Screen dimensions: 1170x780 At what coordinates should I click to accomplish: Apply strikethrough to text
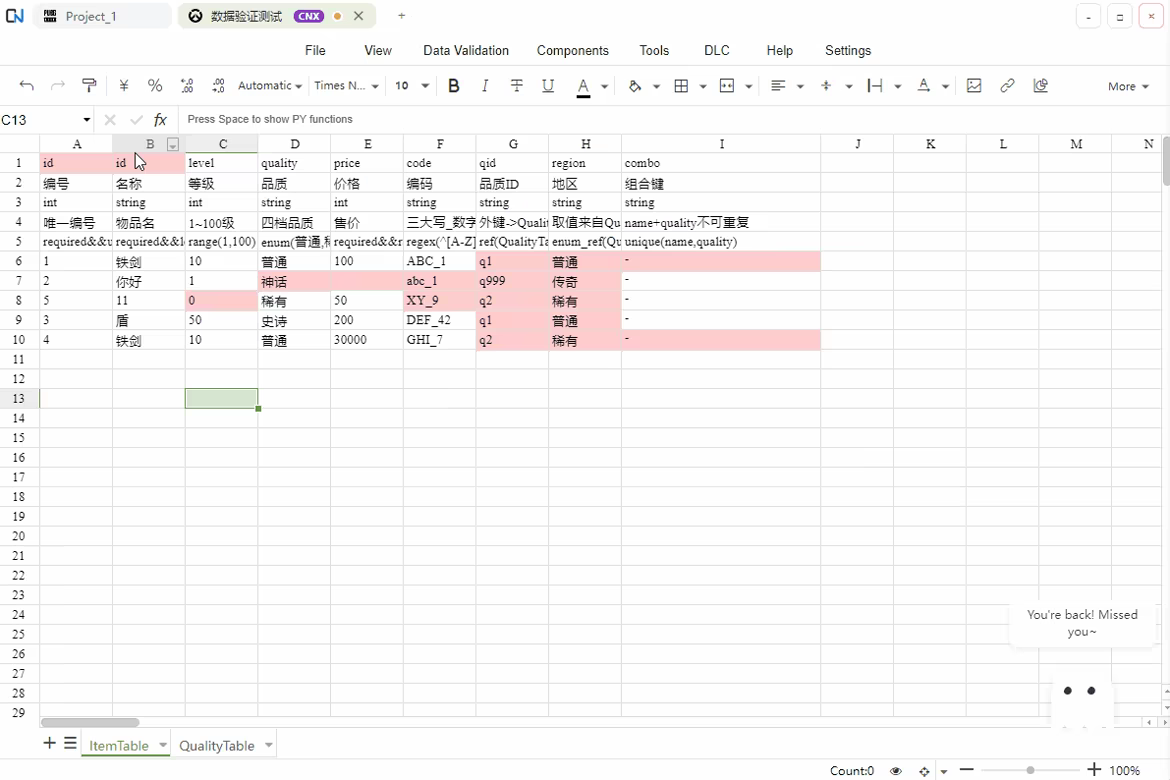(x=516, y=86)
